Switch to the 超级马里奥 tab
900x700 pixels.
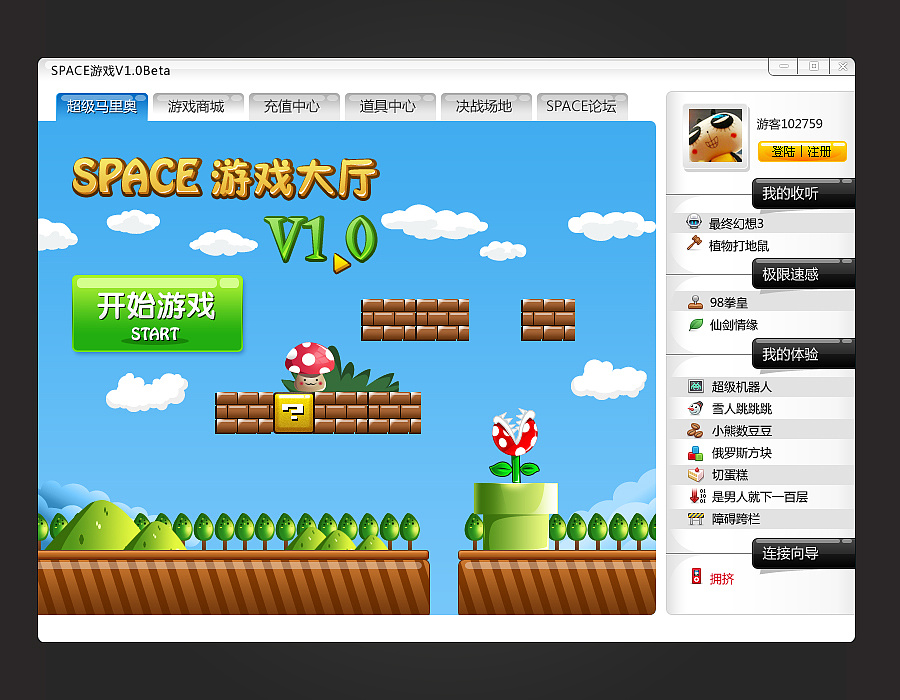(x=102, y=107)
